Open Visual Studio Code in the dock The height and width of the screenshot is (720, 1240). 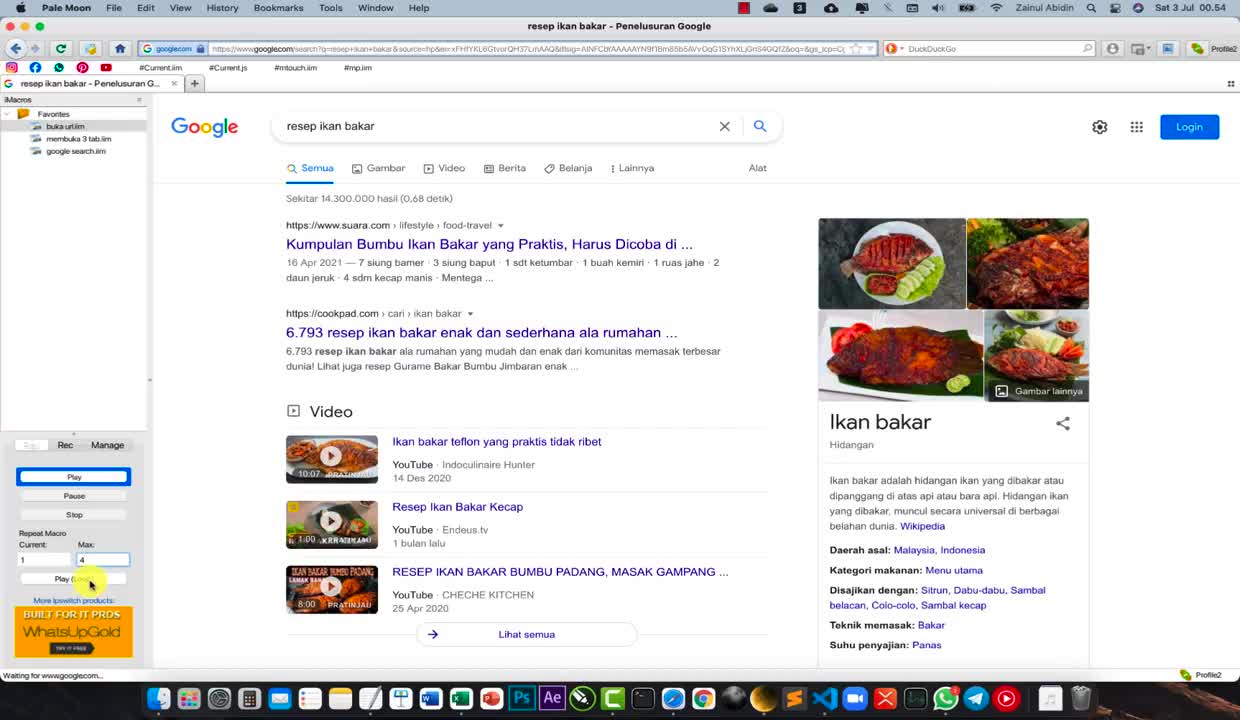(825, 698)
